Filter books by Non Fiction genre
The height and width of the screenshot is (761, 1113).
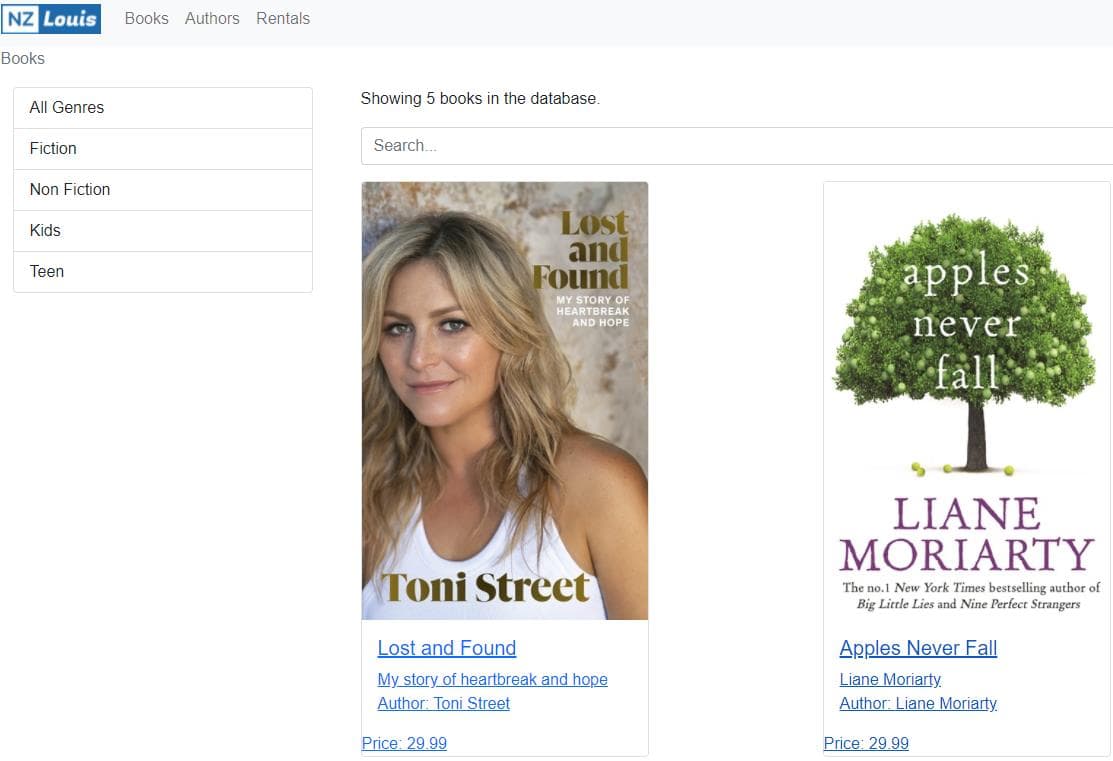(70, 189)
